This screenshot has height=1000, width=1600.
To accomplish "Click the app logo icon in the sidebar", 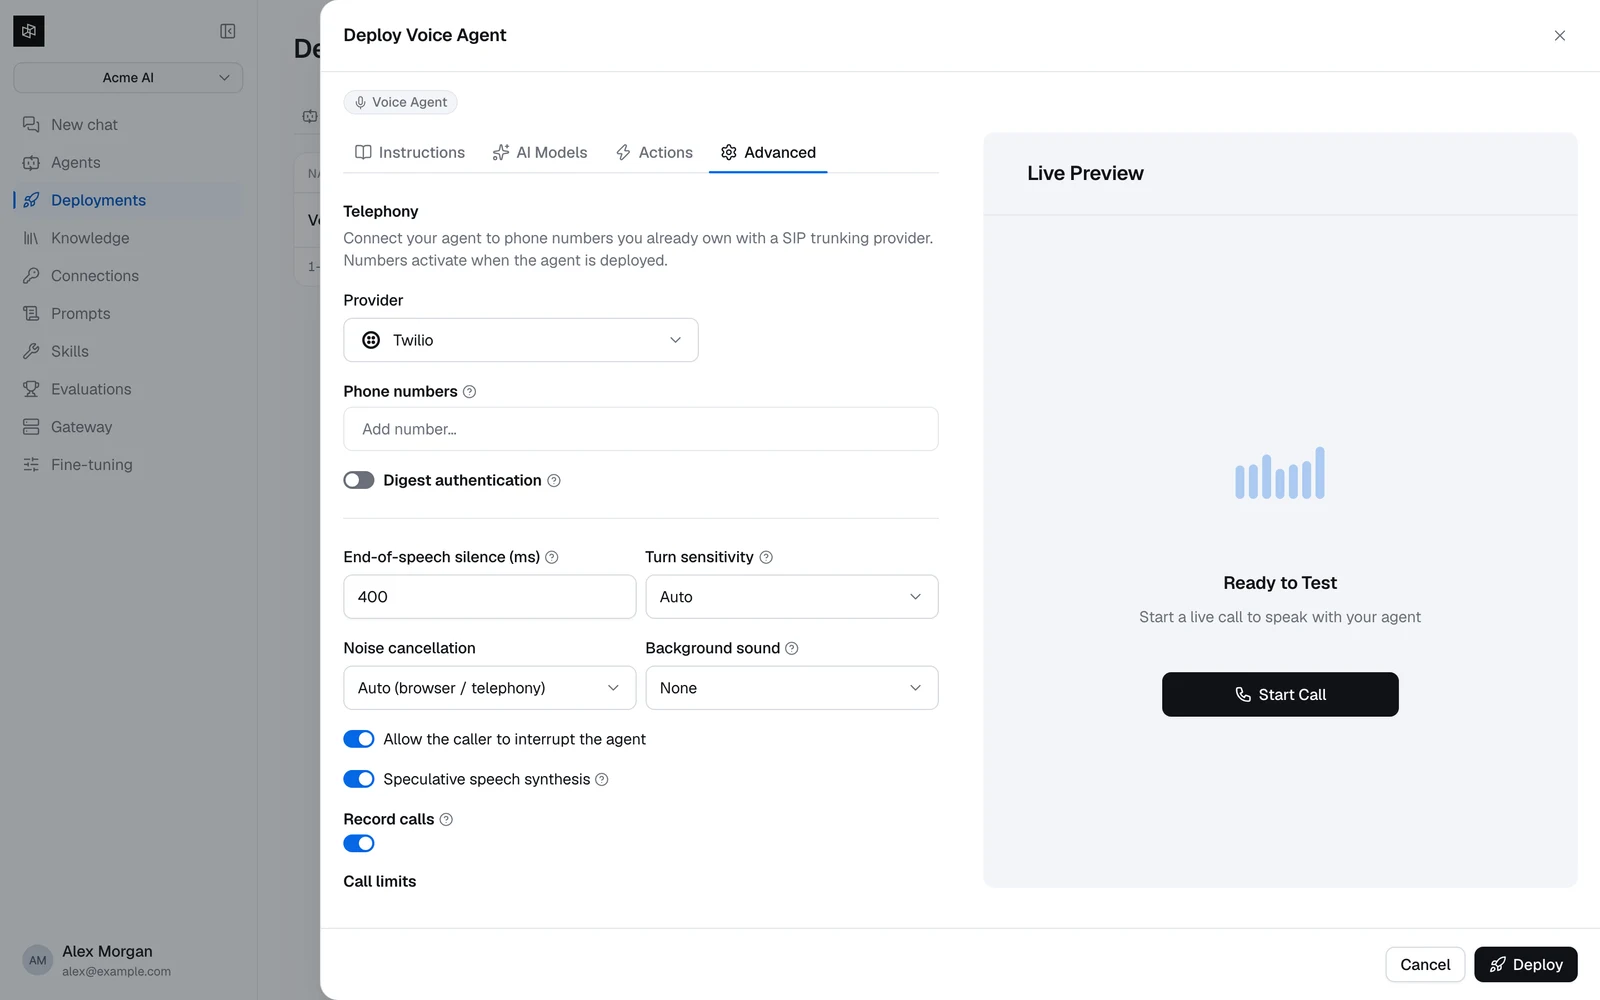I will 29,31.
